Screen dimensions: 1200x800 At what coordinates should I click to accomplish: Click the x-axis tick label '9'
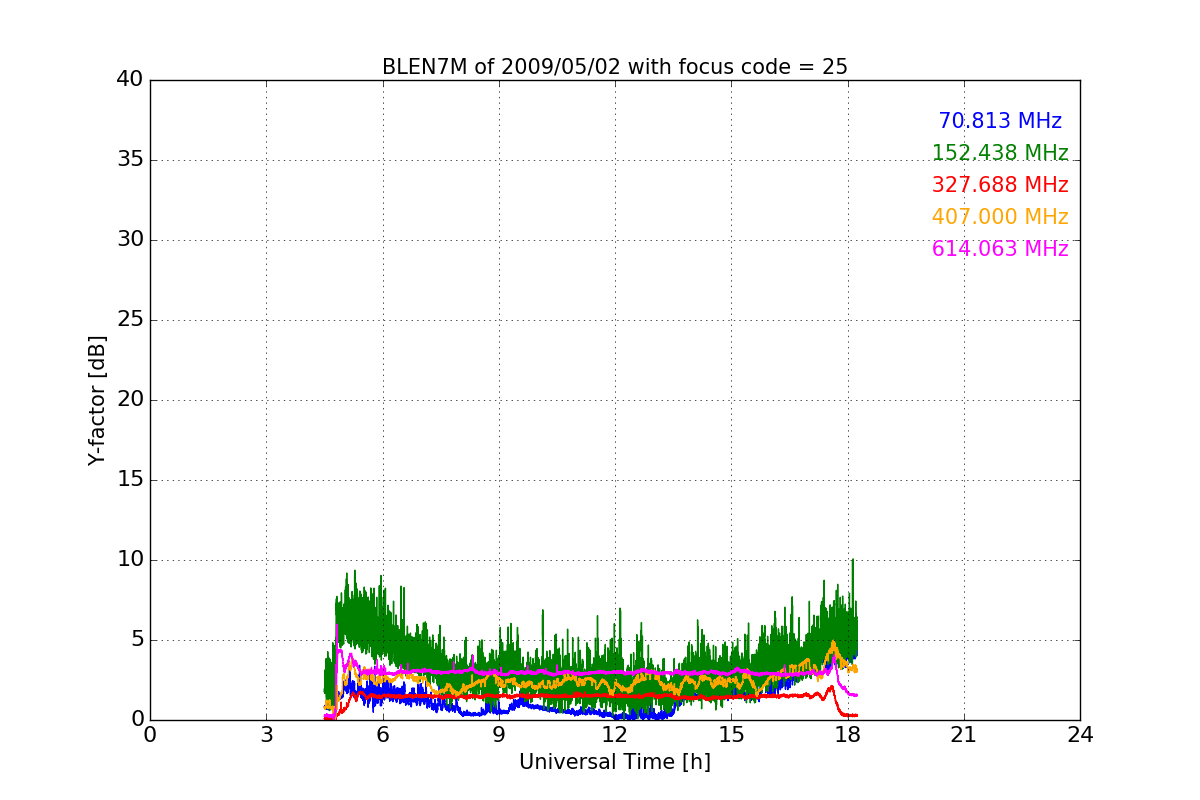[499, 734]
